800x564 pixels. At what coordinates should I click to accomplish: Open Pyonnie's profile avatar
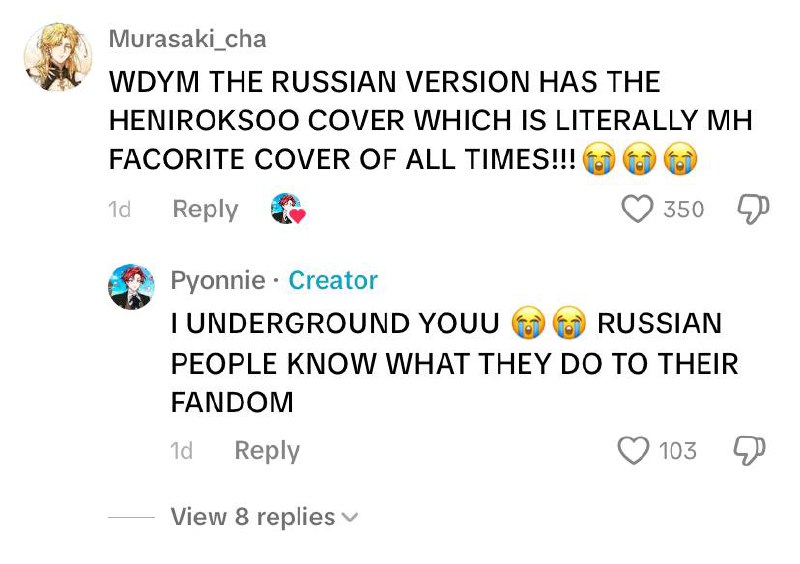[131, 287]
